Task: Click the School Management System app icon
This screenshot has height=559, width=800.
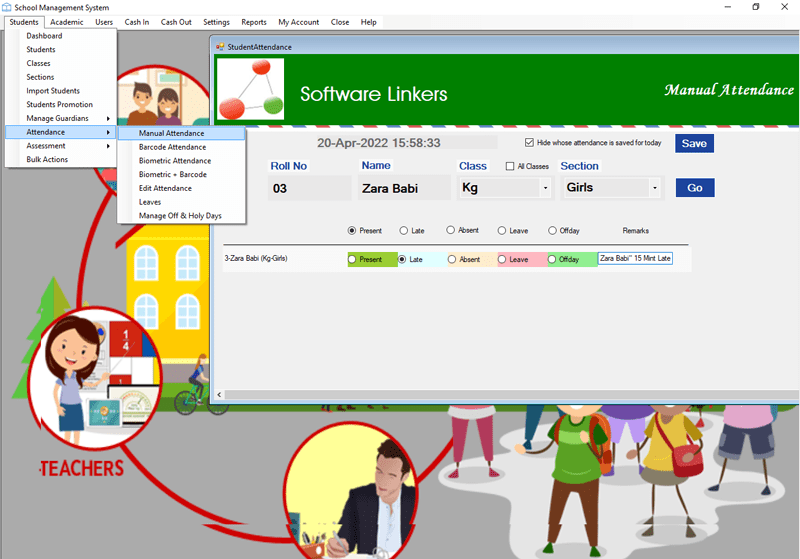Action: [7, 7]
